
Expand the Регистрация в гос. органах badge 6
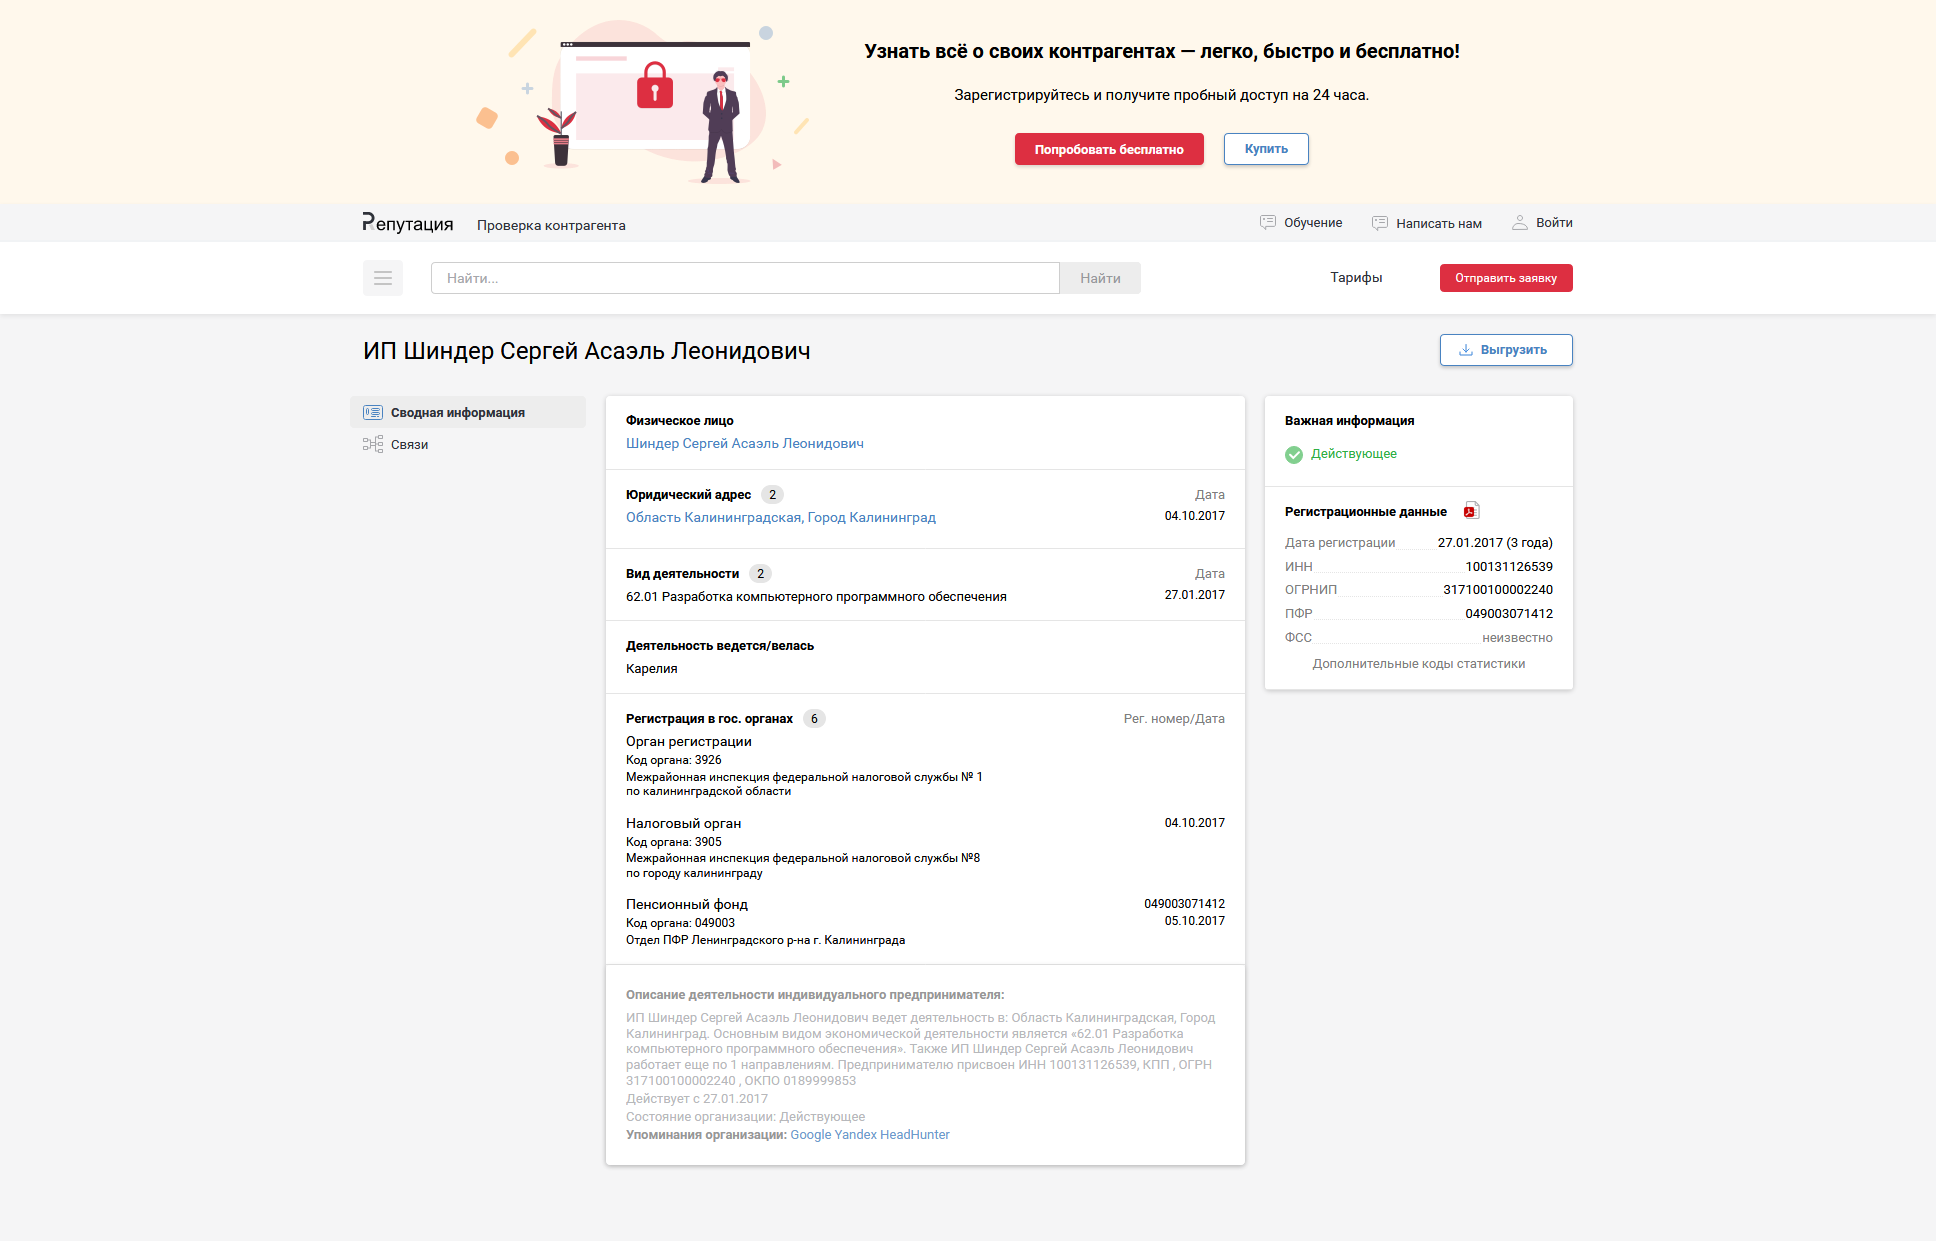(x=814, y=718)
